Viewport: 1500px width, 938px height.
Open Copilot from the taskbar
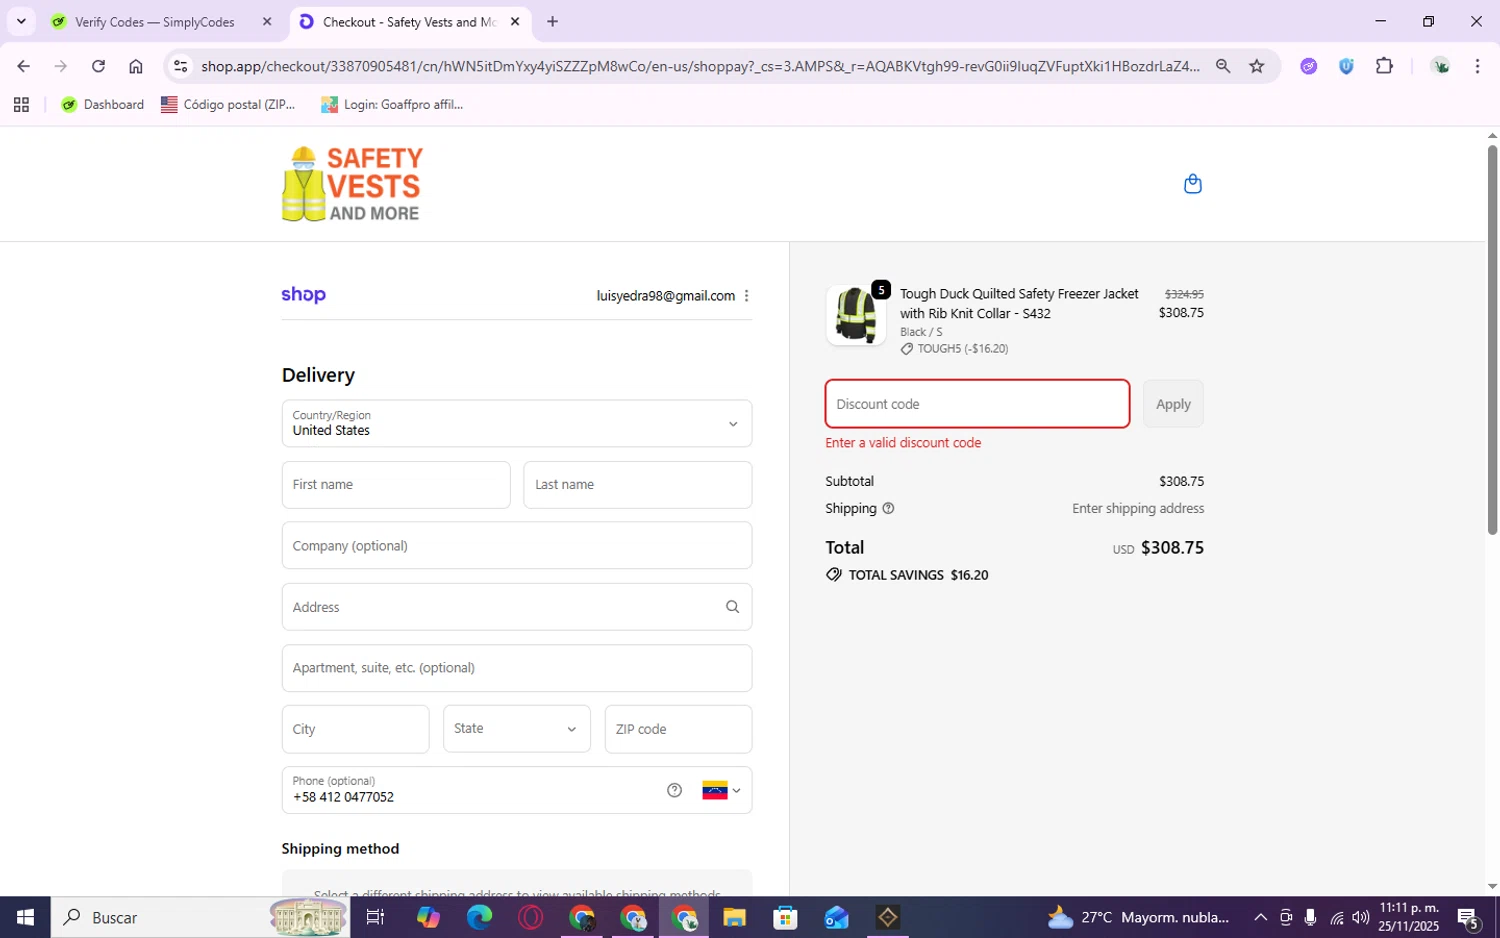(x=428, y=917)
